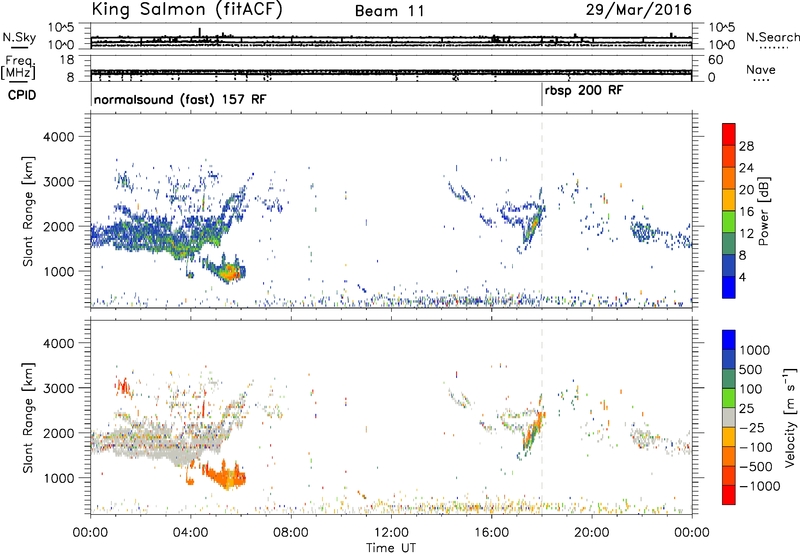Click the 'Slant Range [km]' label of the velocity panel
This screenshot has width=800, height=554.
[28, 417]
